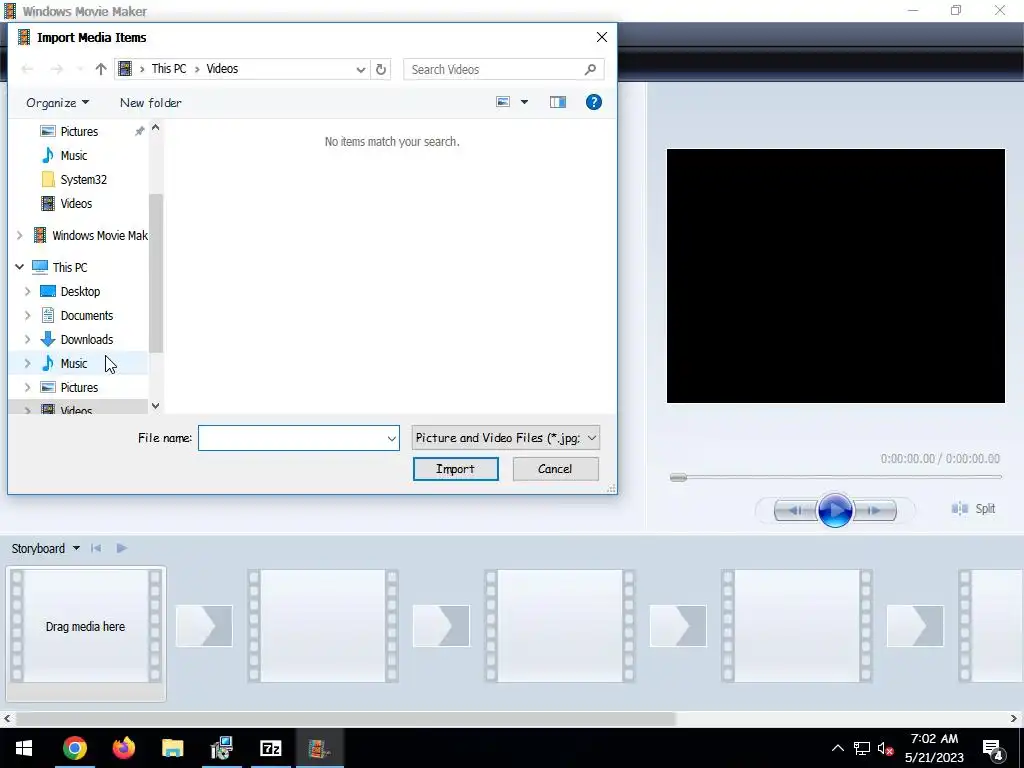Viewport: 1024px width, 768px height.
Task: Open the File name history dropdown
Action: pos(392,438)
